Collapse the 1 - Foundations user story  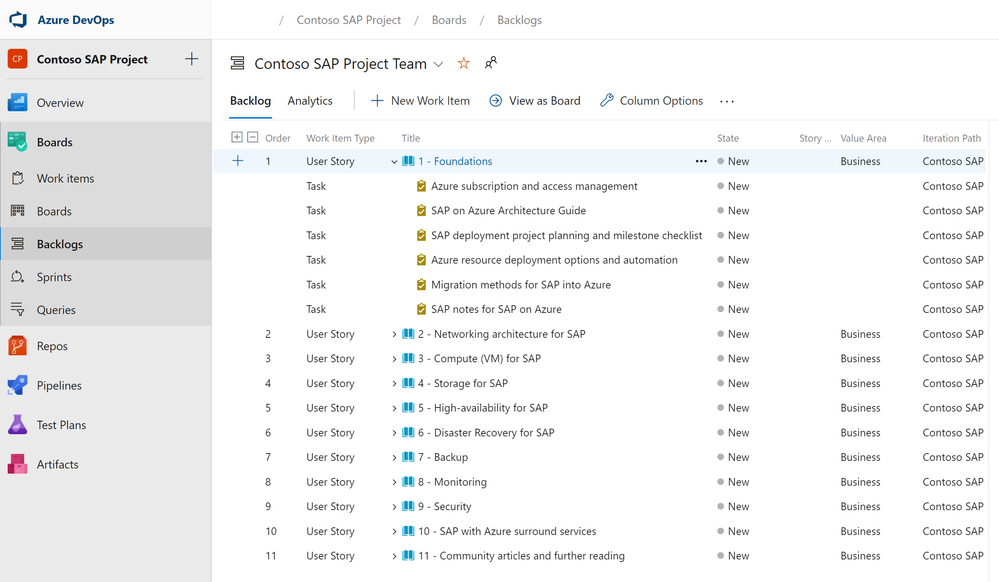coord(395,162)
